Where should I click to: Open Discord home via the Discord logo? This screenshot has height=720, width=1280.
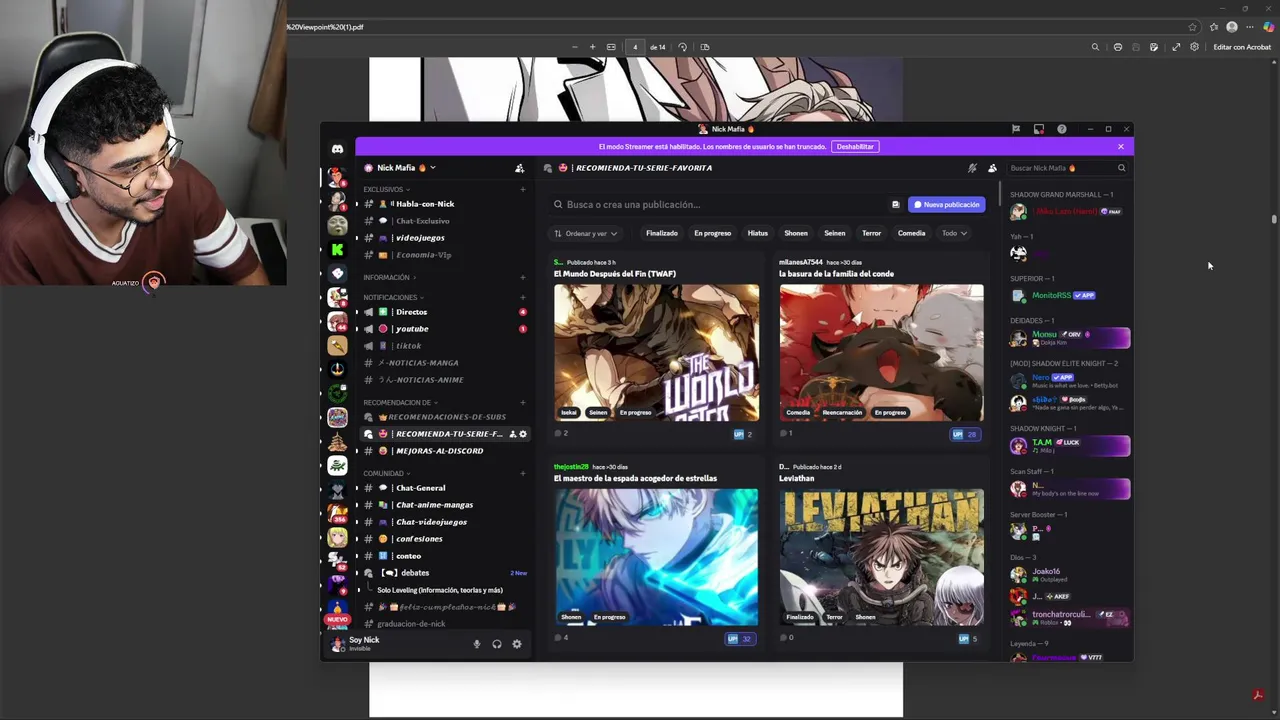(x=337, y=149)
